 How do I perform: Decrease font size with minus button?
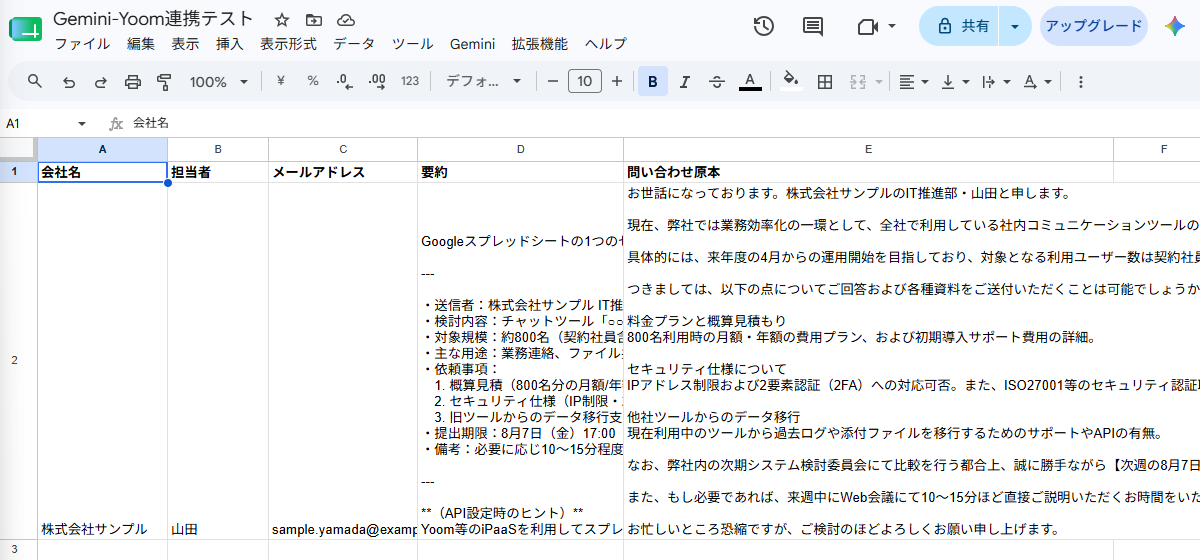pos(553,82)
